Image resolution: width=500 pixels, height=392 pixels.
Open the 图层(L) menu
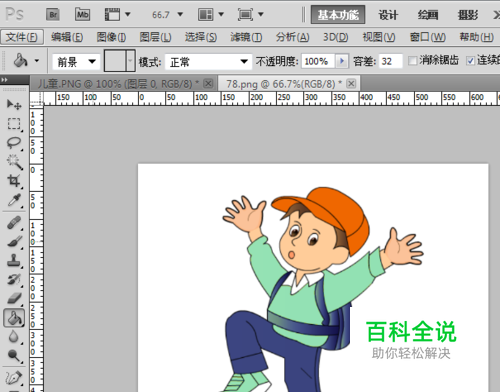click(155, 37)
